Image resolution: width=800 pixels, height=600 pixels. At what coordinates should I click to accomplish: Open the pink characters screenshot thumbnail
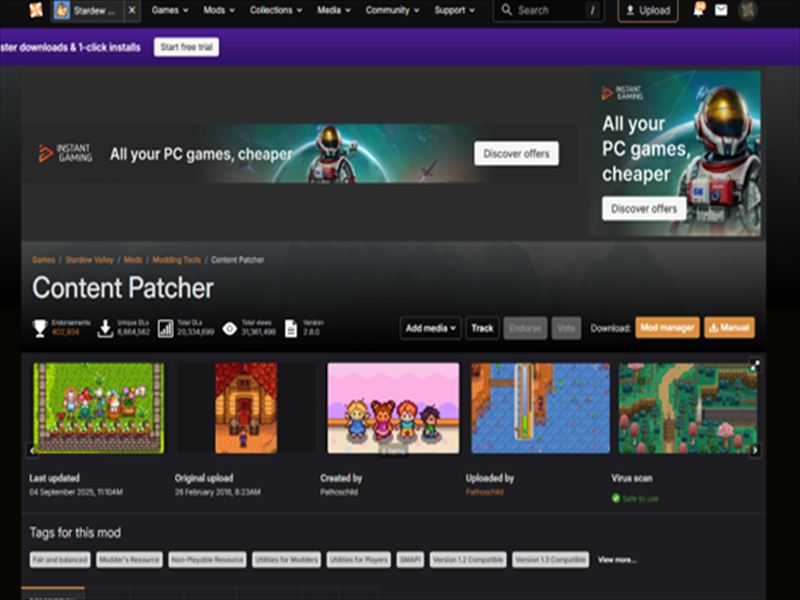click(393, 408)
